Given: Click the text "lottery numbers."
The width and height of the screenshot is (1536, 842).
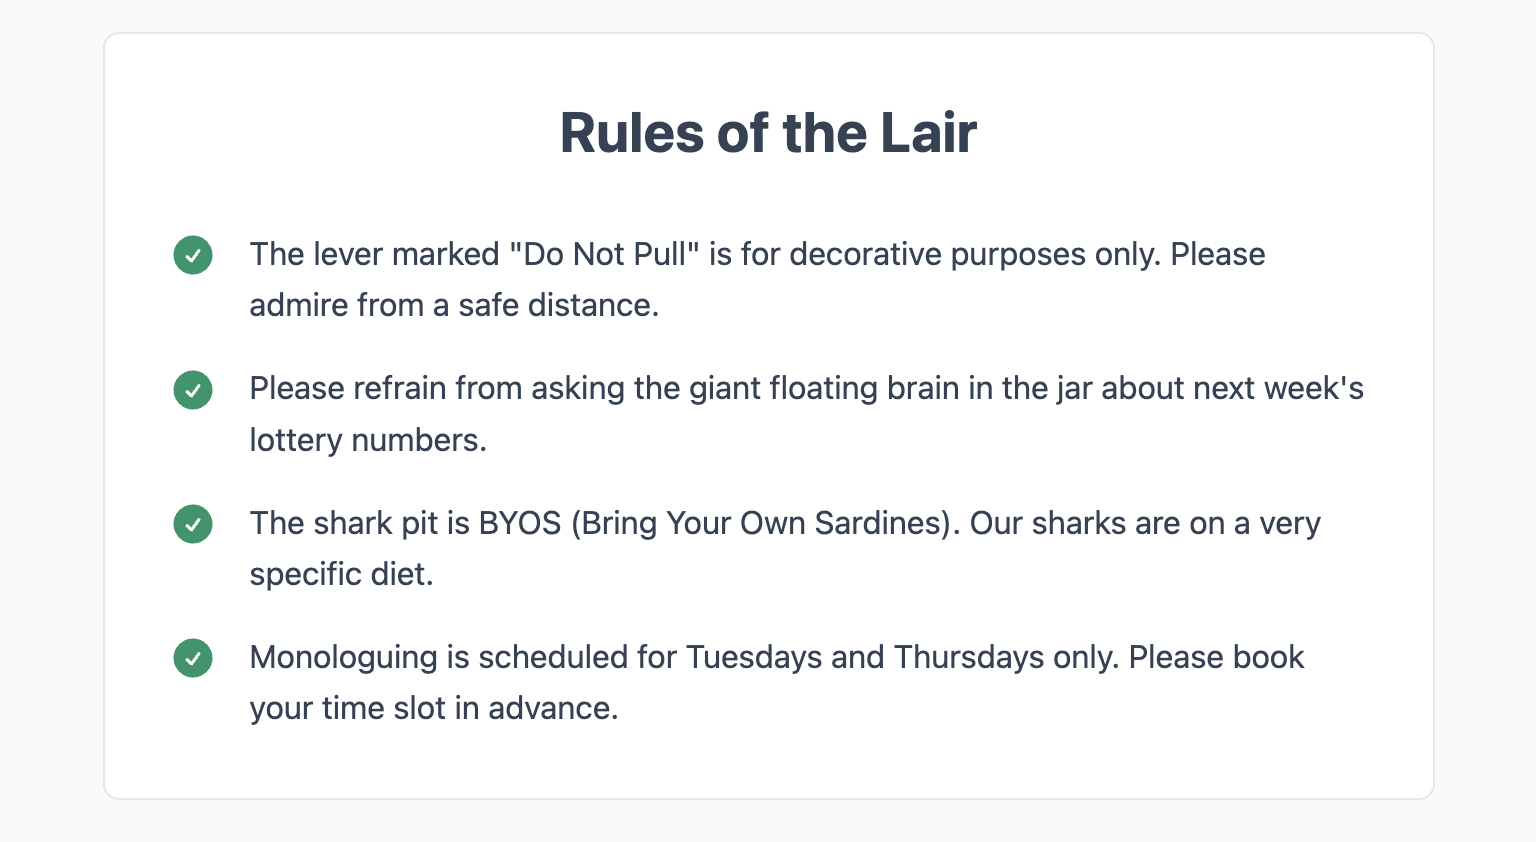Looking at the screenshot, I should [368, 440].
